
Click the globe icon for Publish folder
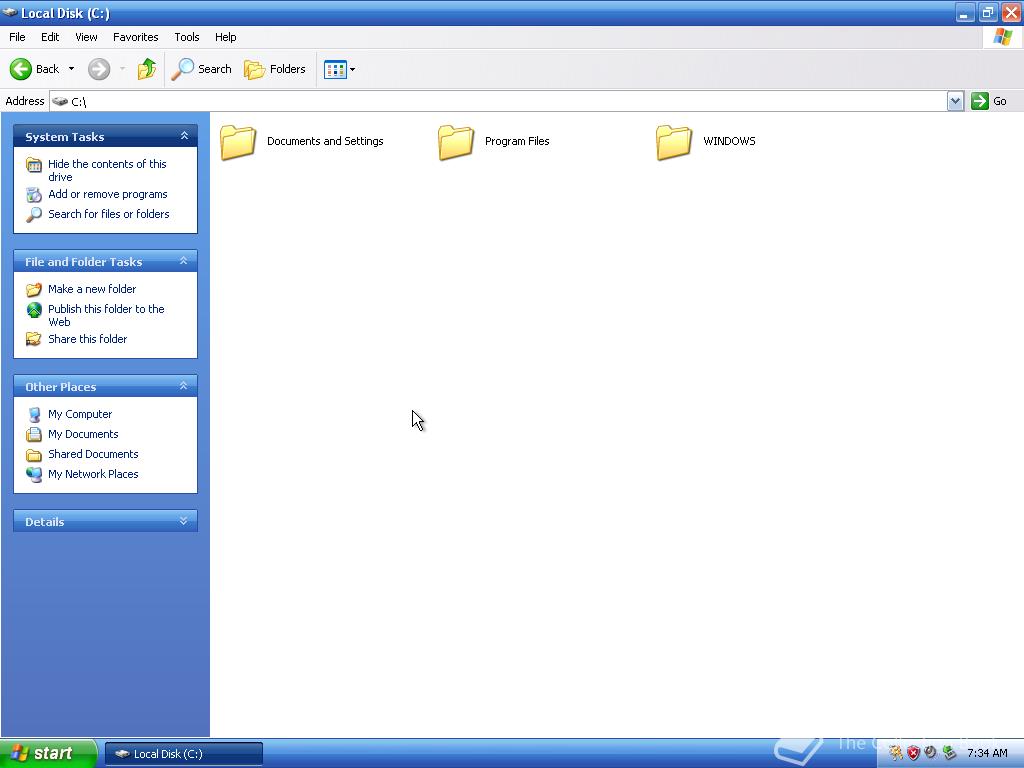pos(34,310)
